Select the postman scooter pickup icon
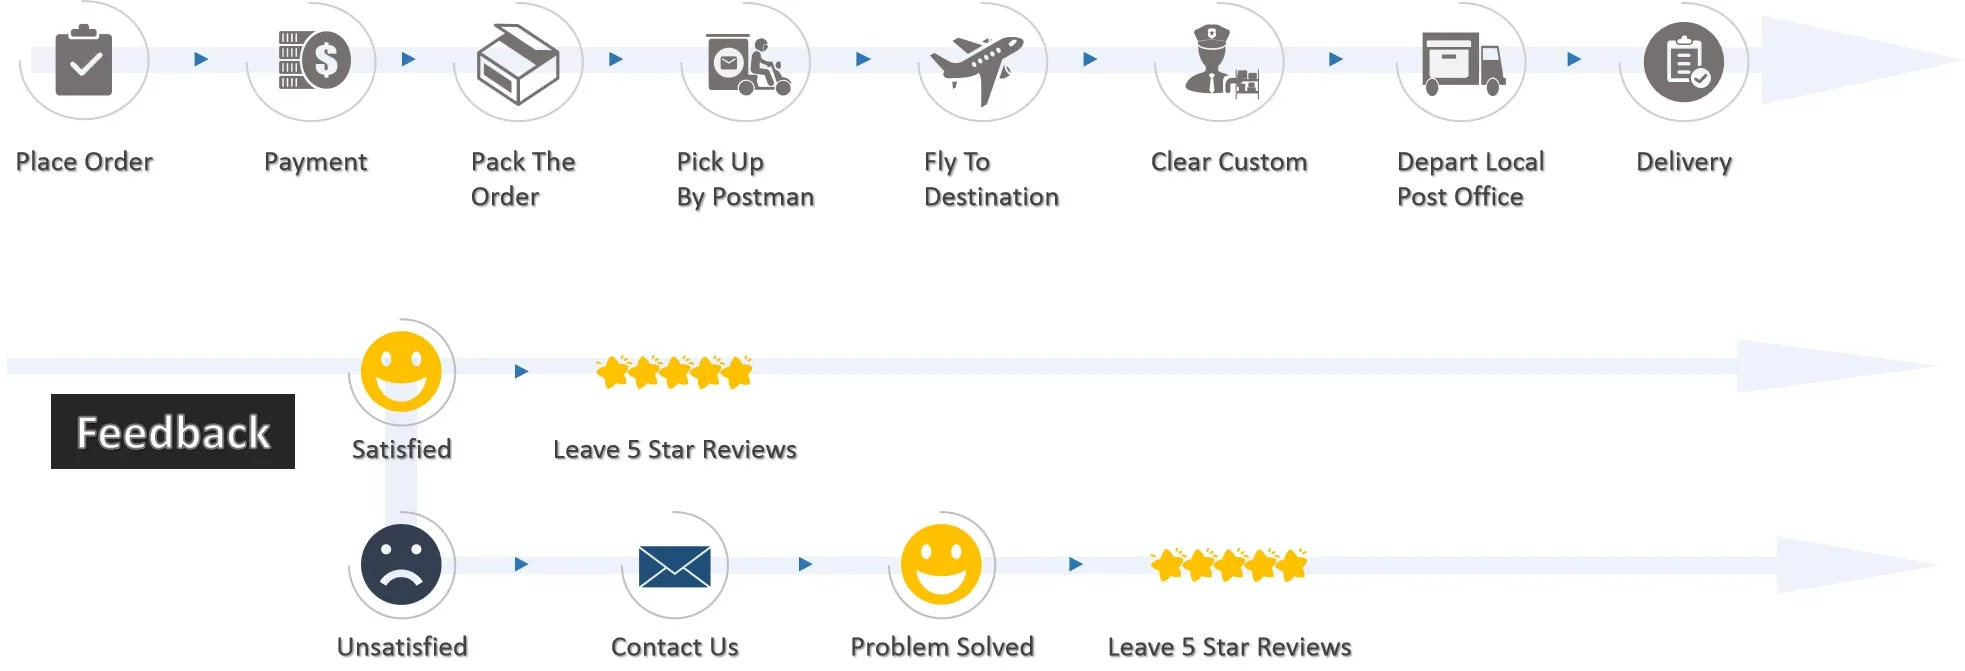 point(749,65)
